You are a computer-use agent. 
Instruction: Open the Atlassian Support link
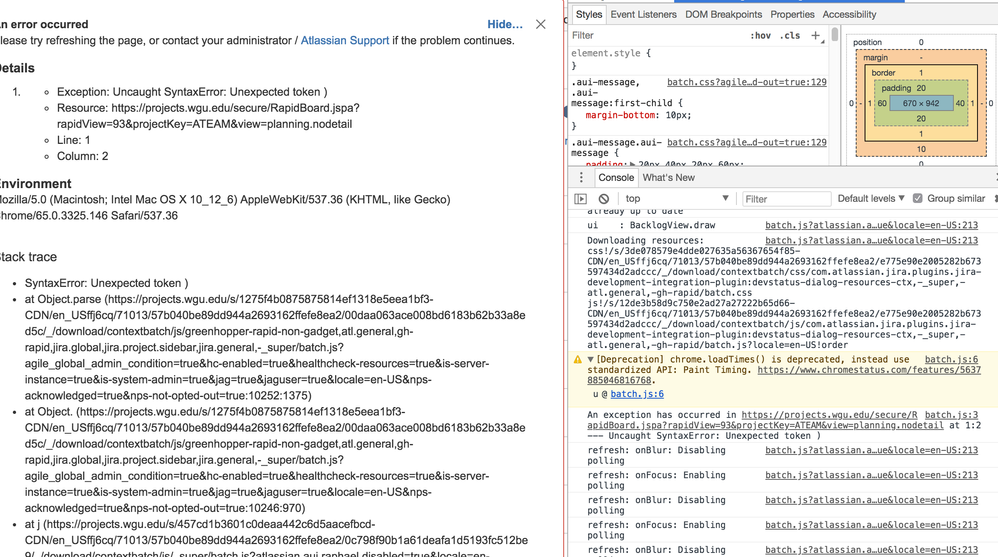(344, 40)
